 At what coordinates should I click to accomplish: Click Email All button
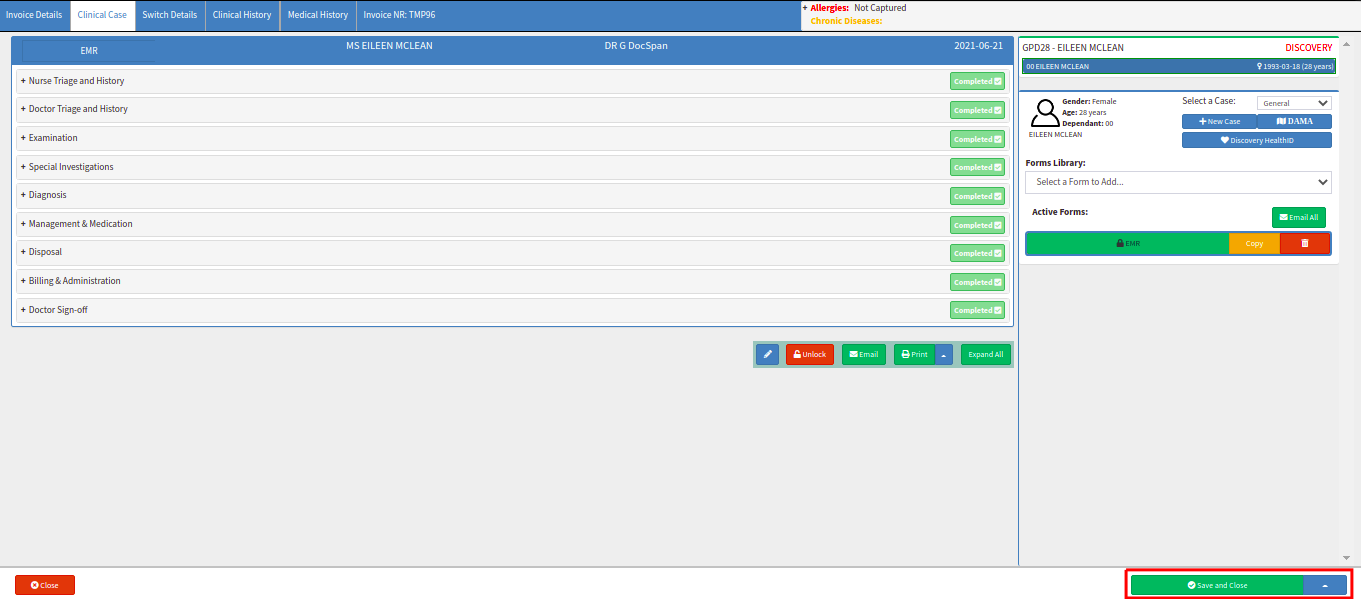point(1299,217)
